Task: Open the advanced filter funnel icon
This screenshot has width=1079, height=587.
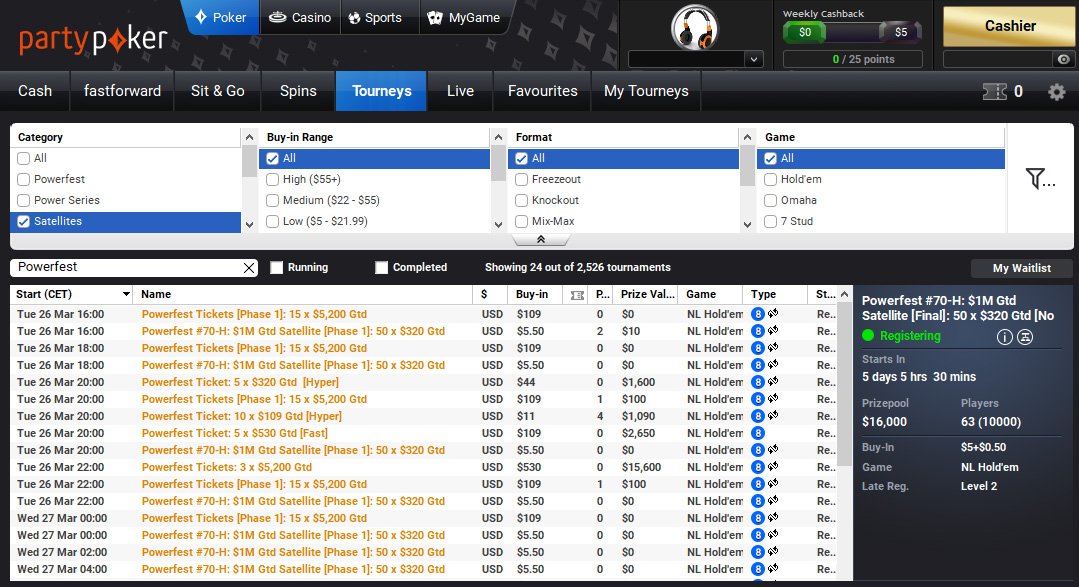Action: 1040,180
